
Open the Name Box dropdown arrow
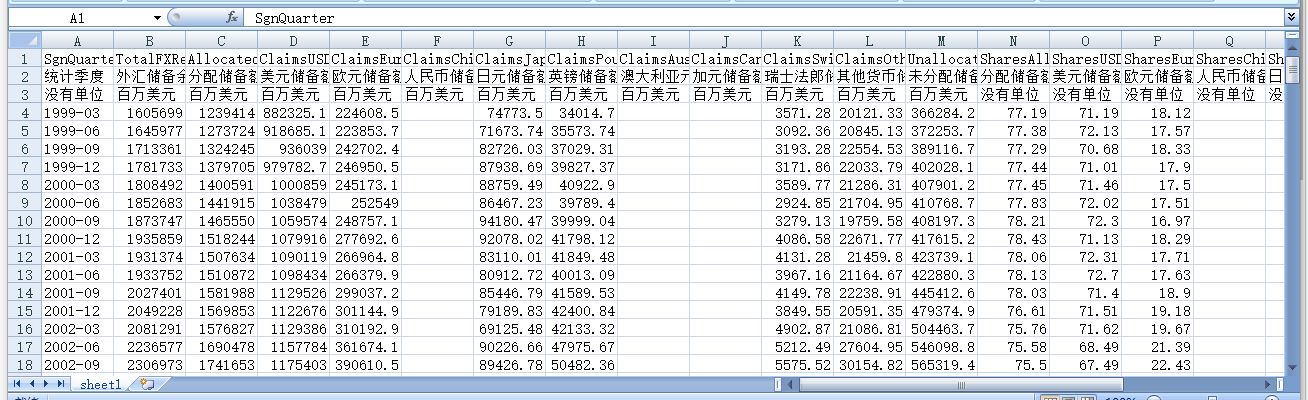157,18
